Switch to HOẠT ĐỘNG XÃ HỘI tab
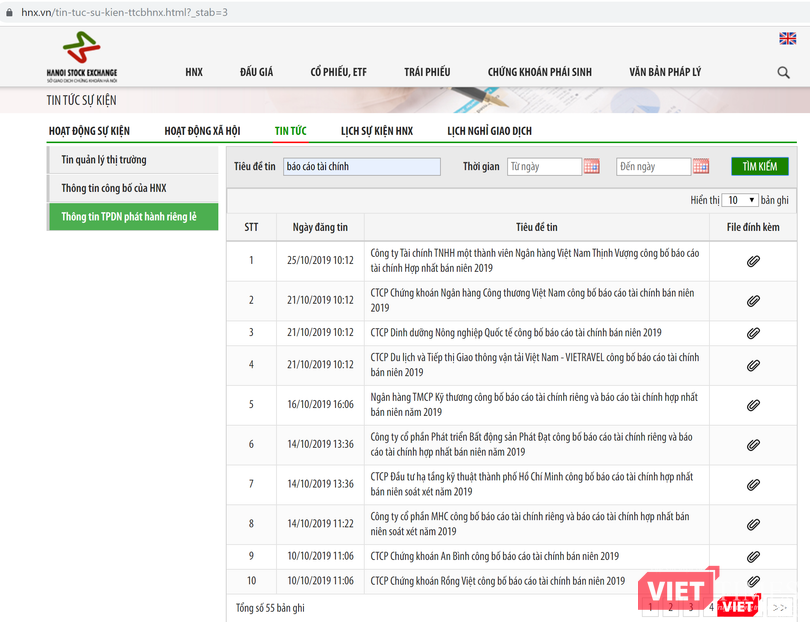The width and height of the screenshot is (810, 622). coord(202,131)
